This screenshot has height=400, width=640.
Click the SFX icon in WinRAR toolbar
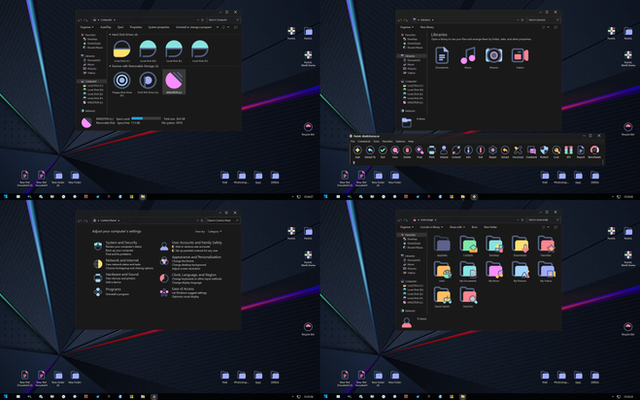[569, 150]
